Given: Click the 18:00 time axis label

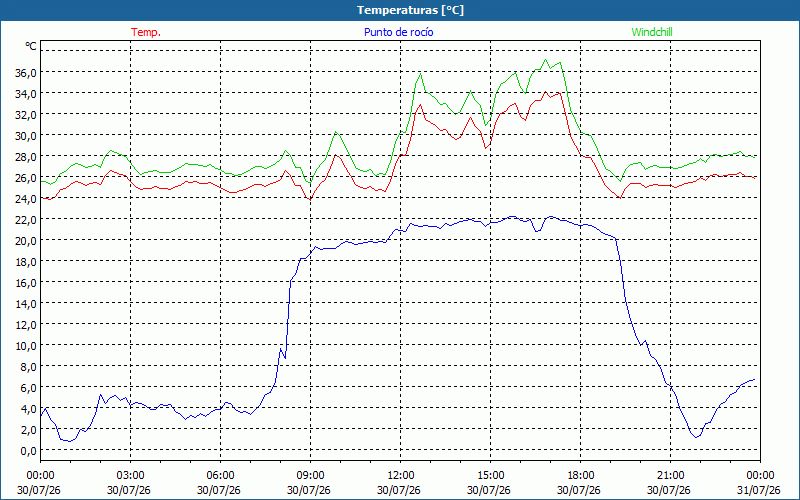Looking at the screenshot, I should [x=581, y=476].
